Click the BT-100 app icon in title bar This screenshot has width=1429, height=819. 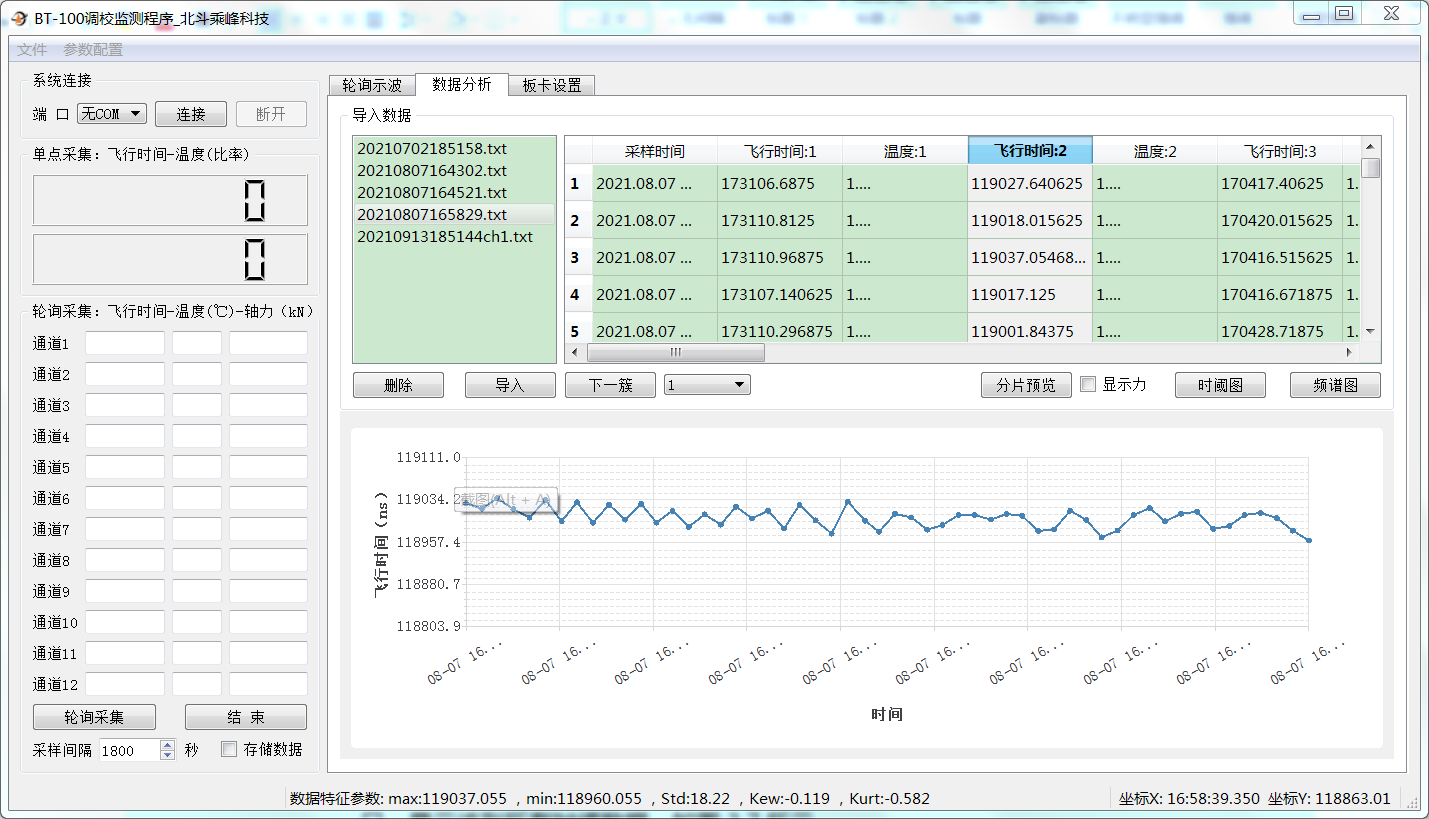coord(19,18)
